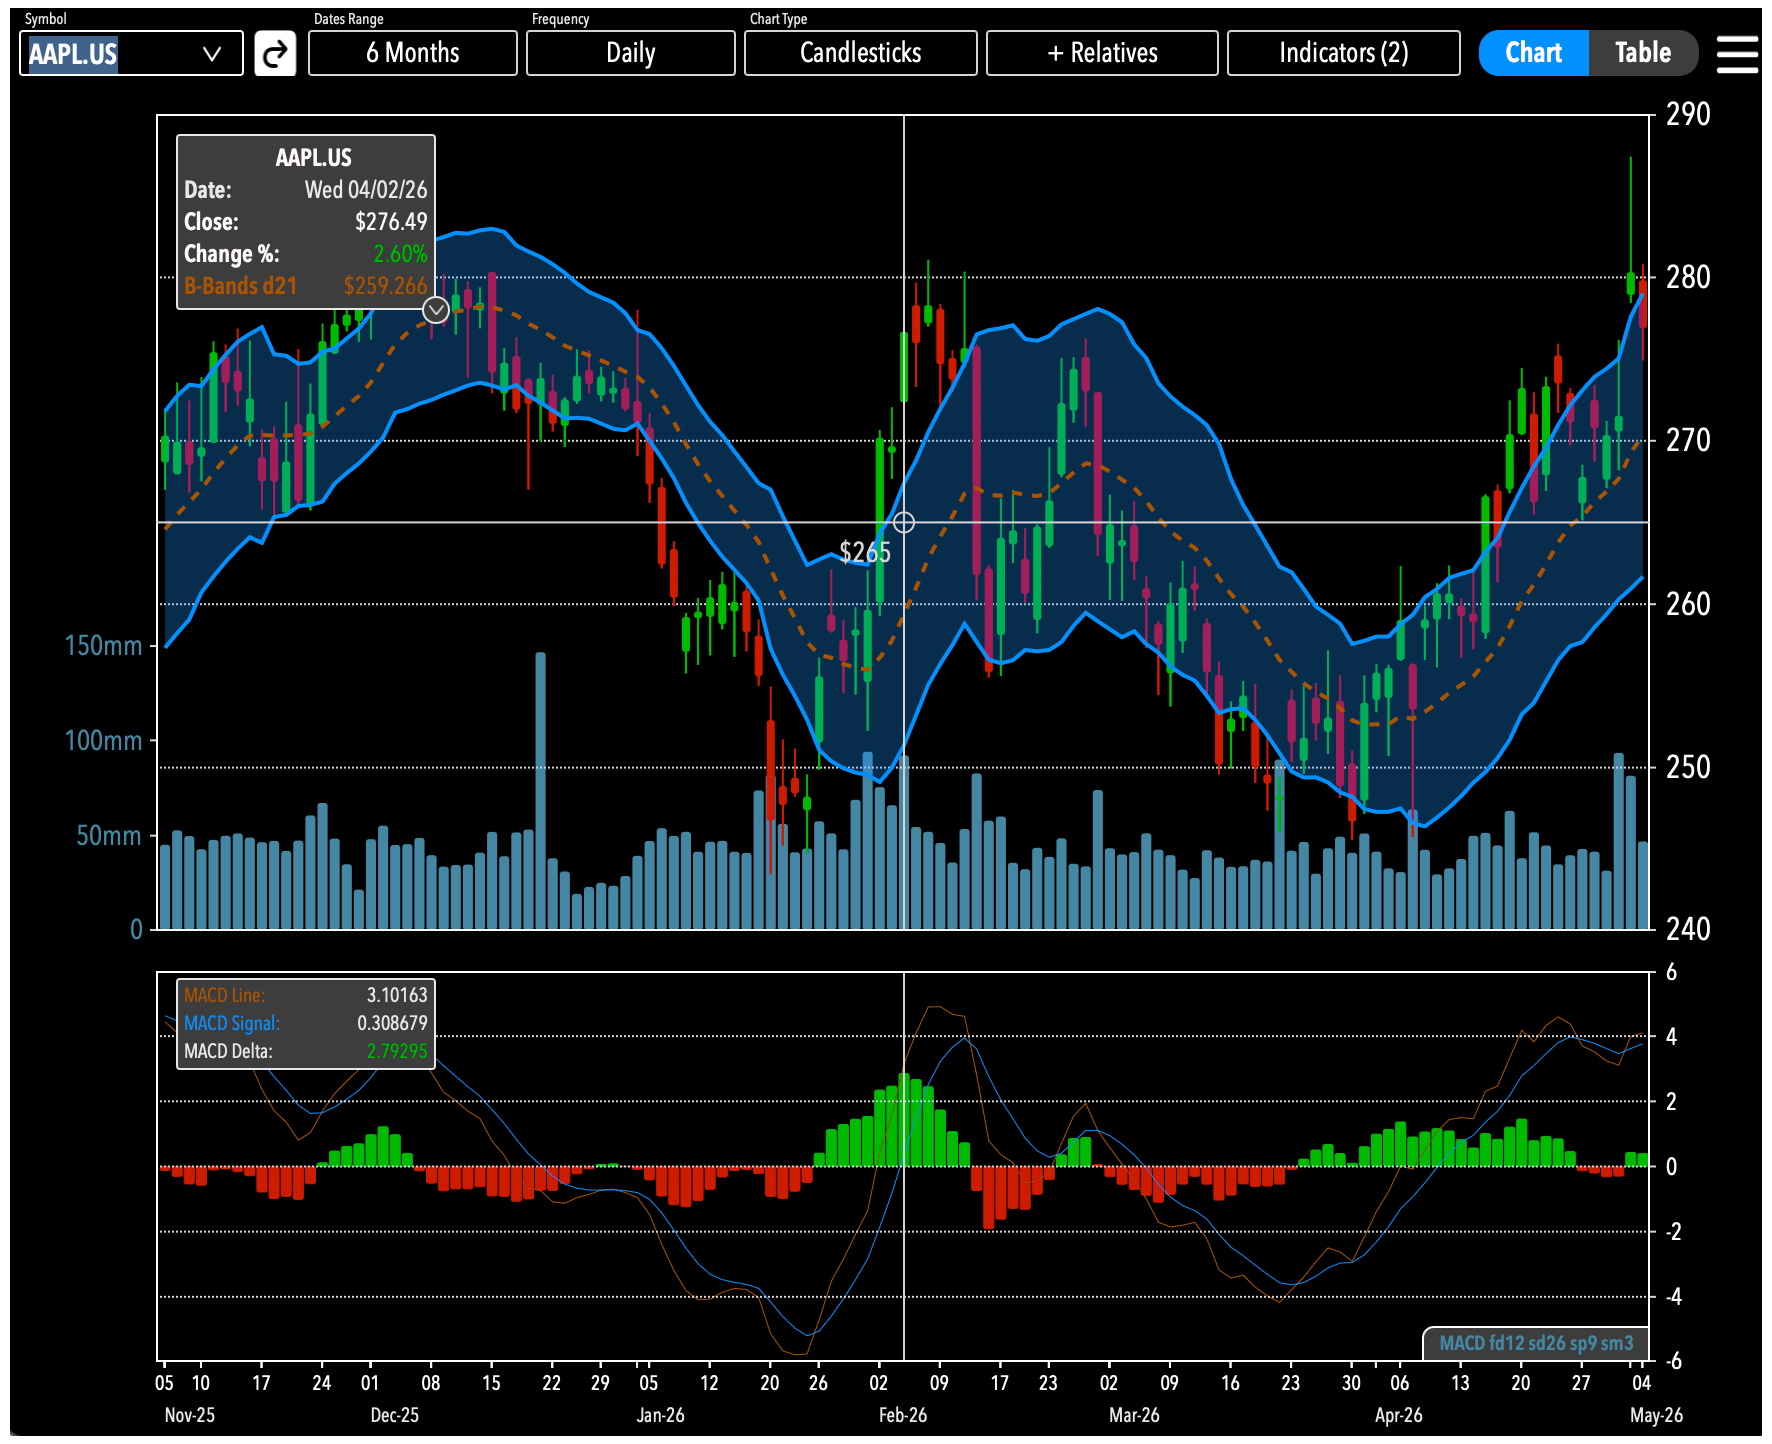Image resolution: width=1772 pixels, height=1444 pixels.
Task: Click the tall volume bar near Dec 22
Action: 541,790
